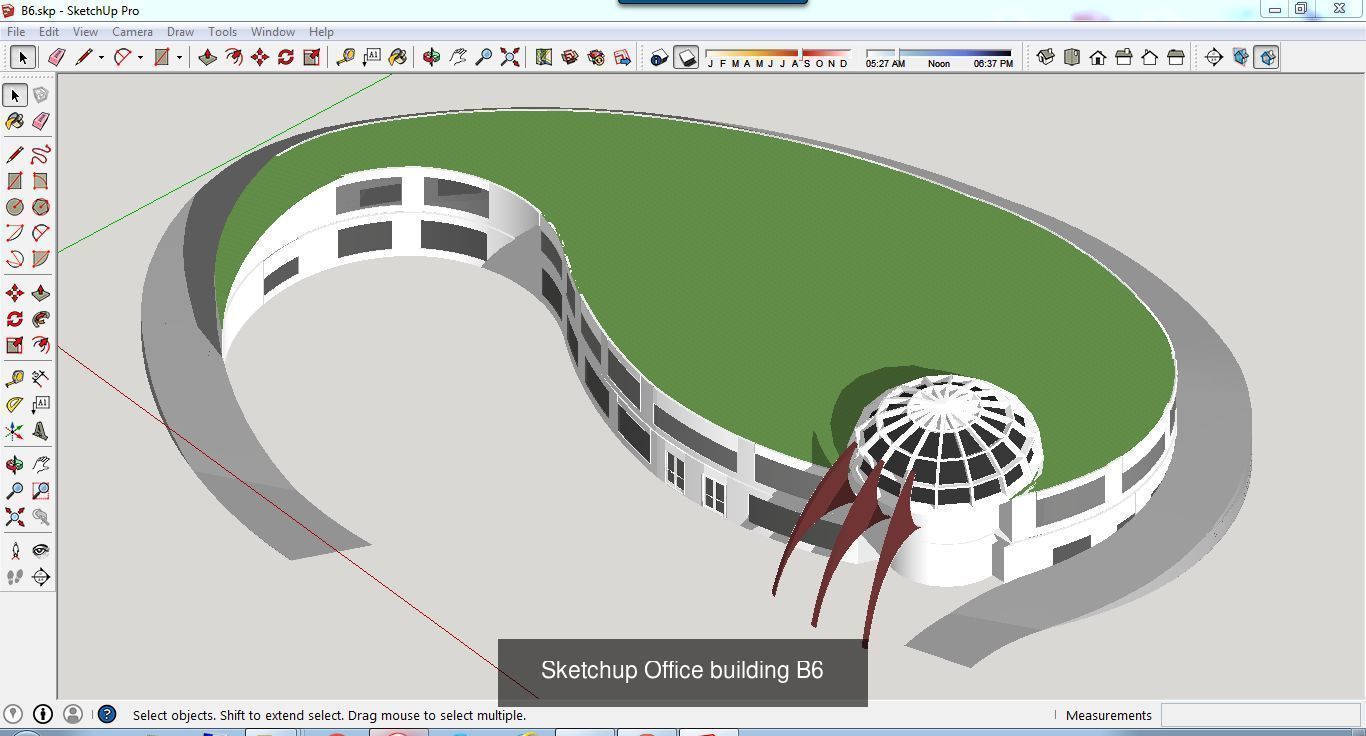Open the View menu
The height and width of the screenshot is (736, 1366).
[85, 32]
